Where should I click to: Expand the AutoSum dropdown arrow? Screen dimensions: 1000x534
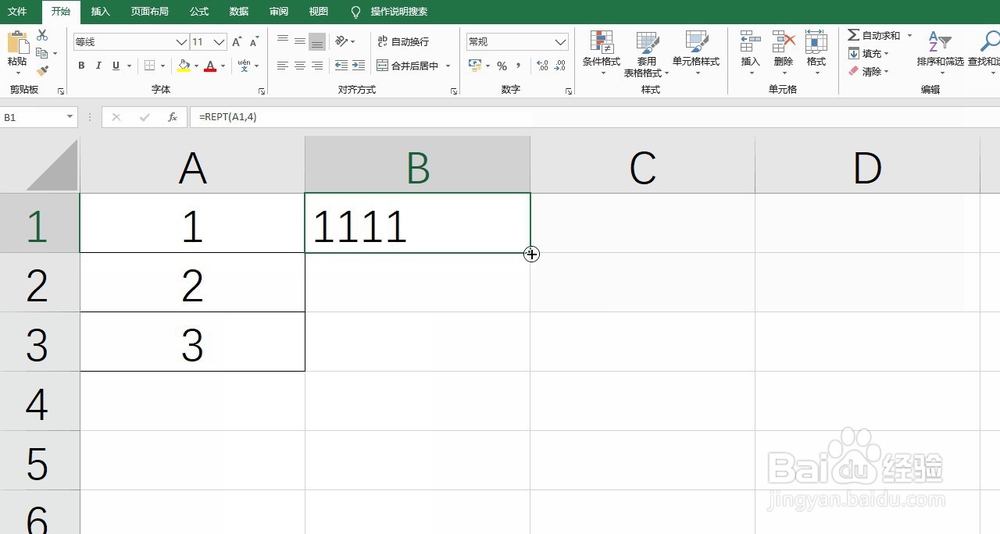click(909, 35)
